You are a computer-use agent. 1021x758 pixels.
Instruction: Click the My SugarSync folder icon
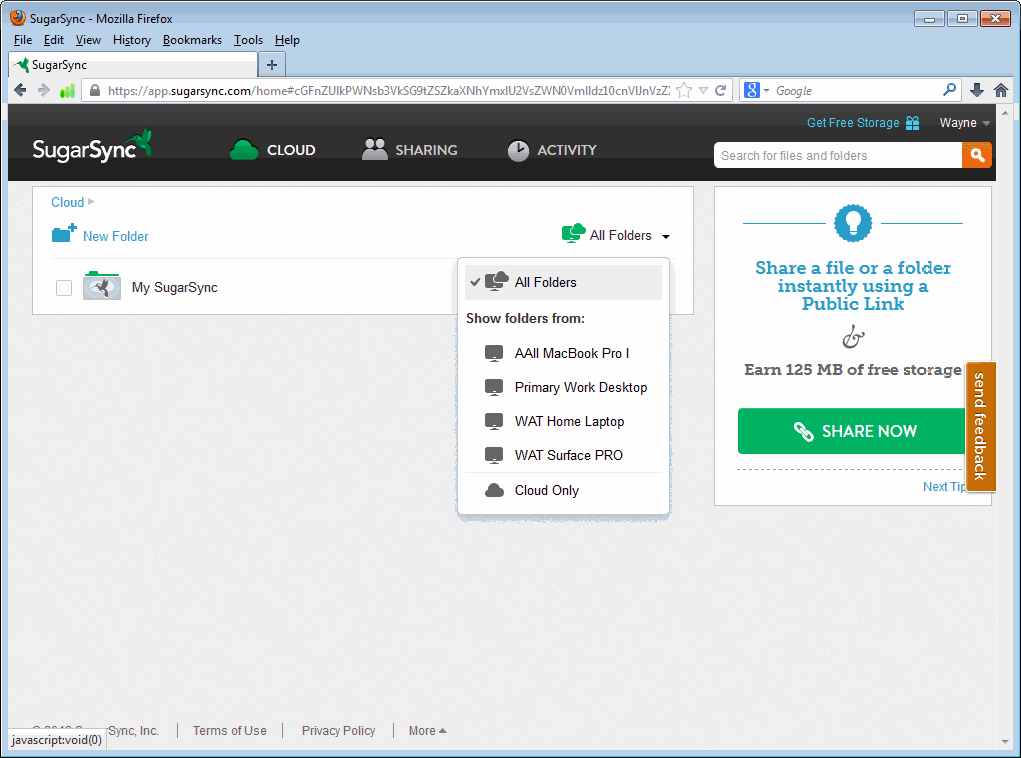click(x=101, y=286)
